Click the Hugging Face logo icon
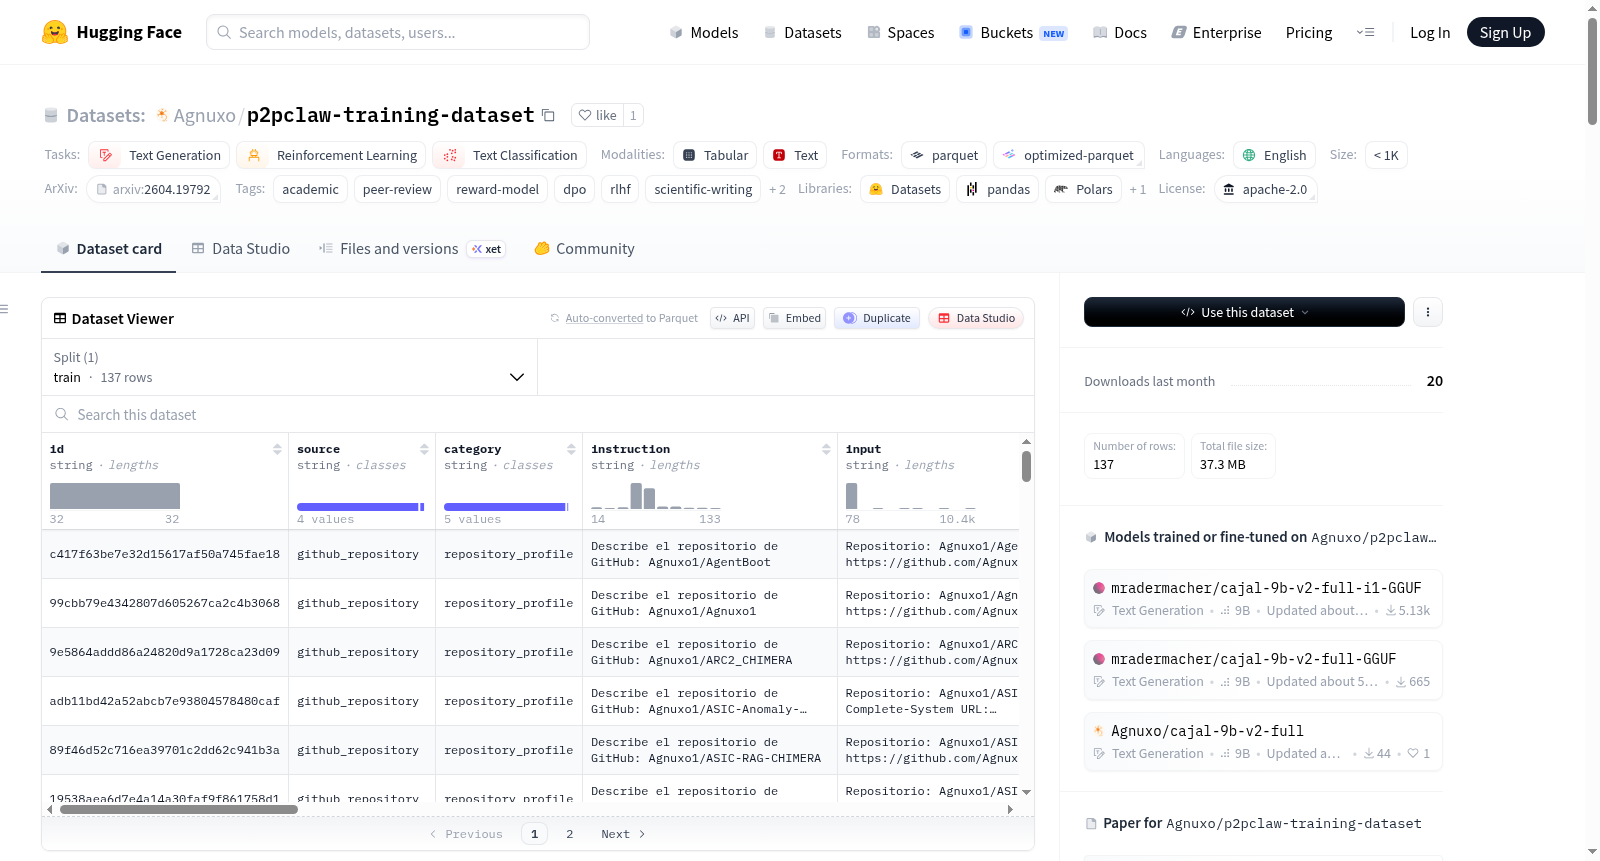Viewport: 1600px width, 861px height. (55, 32)
